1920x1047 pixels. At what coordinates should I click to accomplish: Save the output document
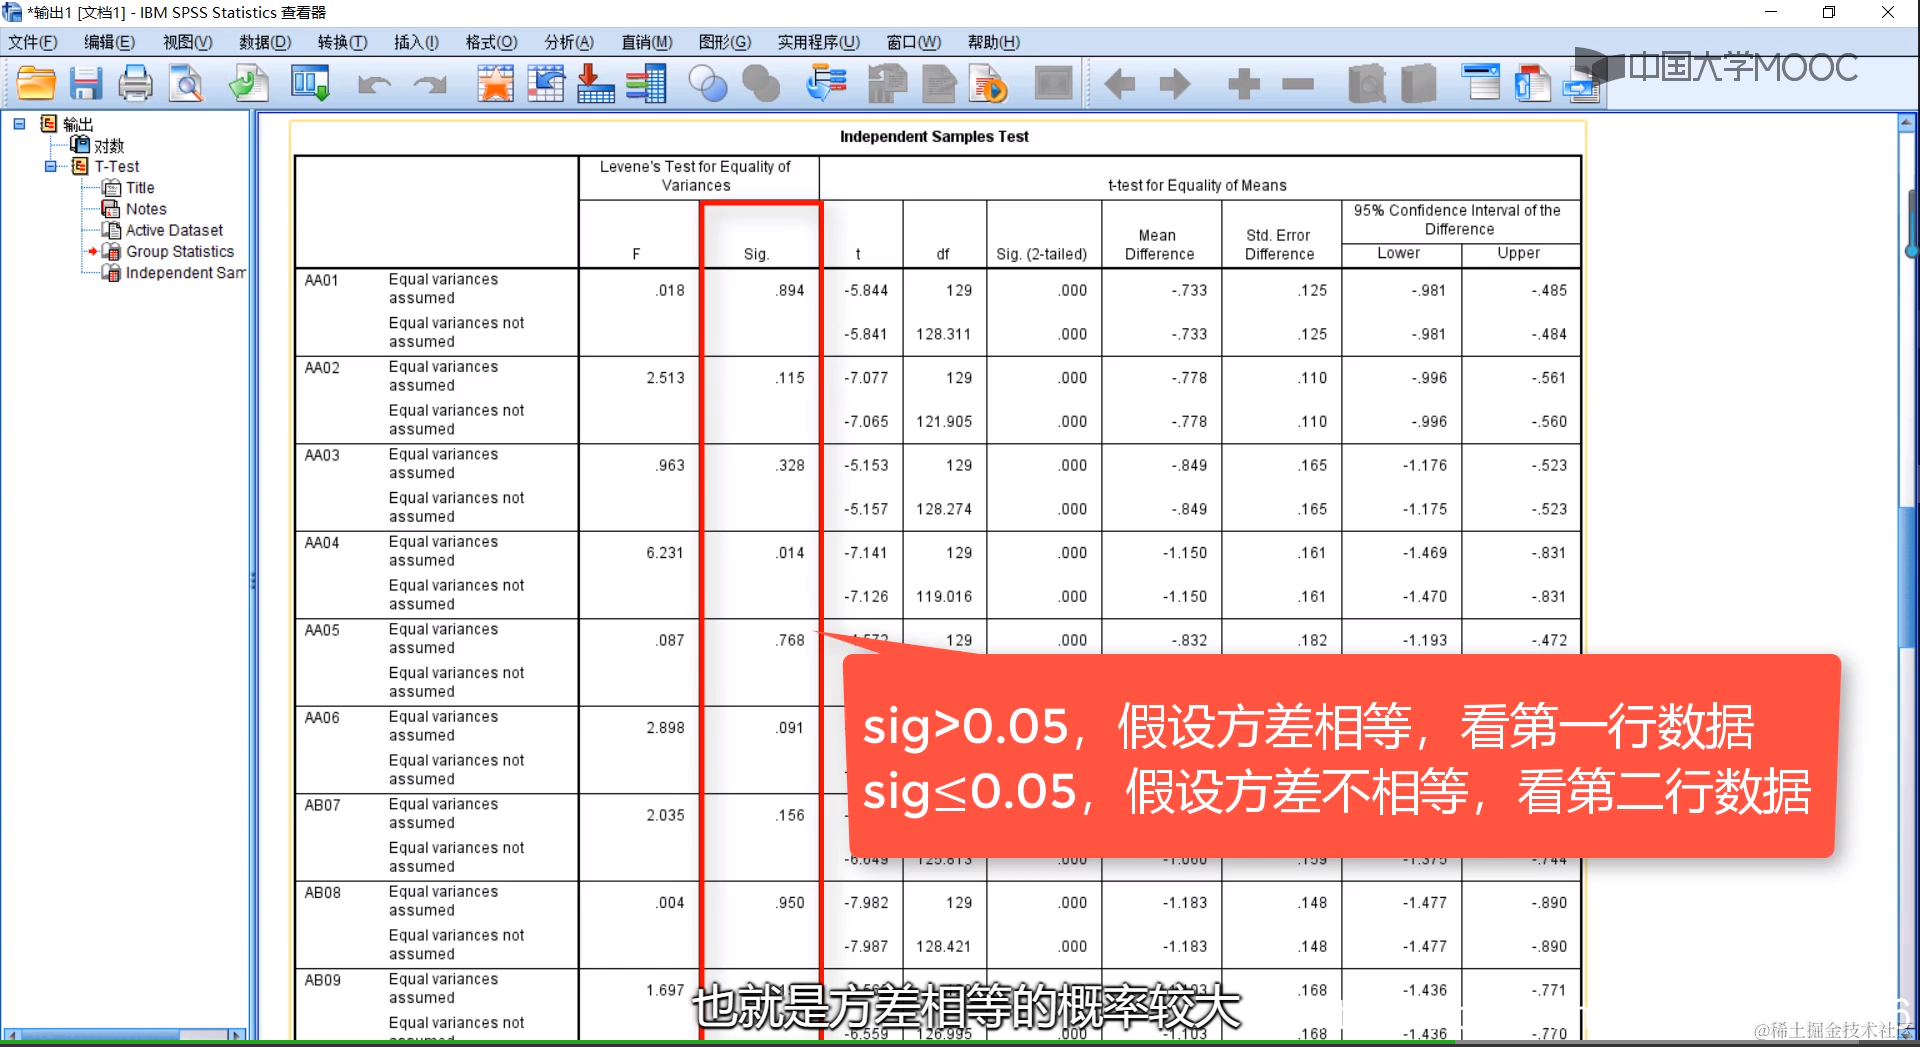[x=86, y=83]
